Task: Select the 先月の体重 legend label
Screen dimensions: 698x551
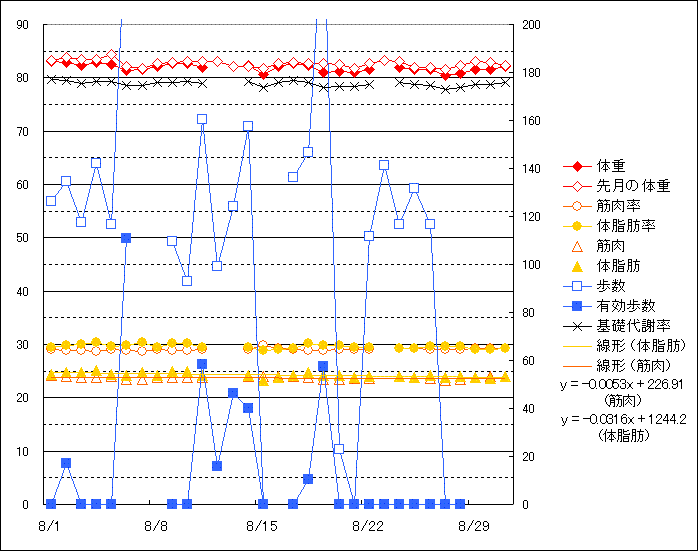Action: click(633, 186)
